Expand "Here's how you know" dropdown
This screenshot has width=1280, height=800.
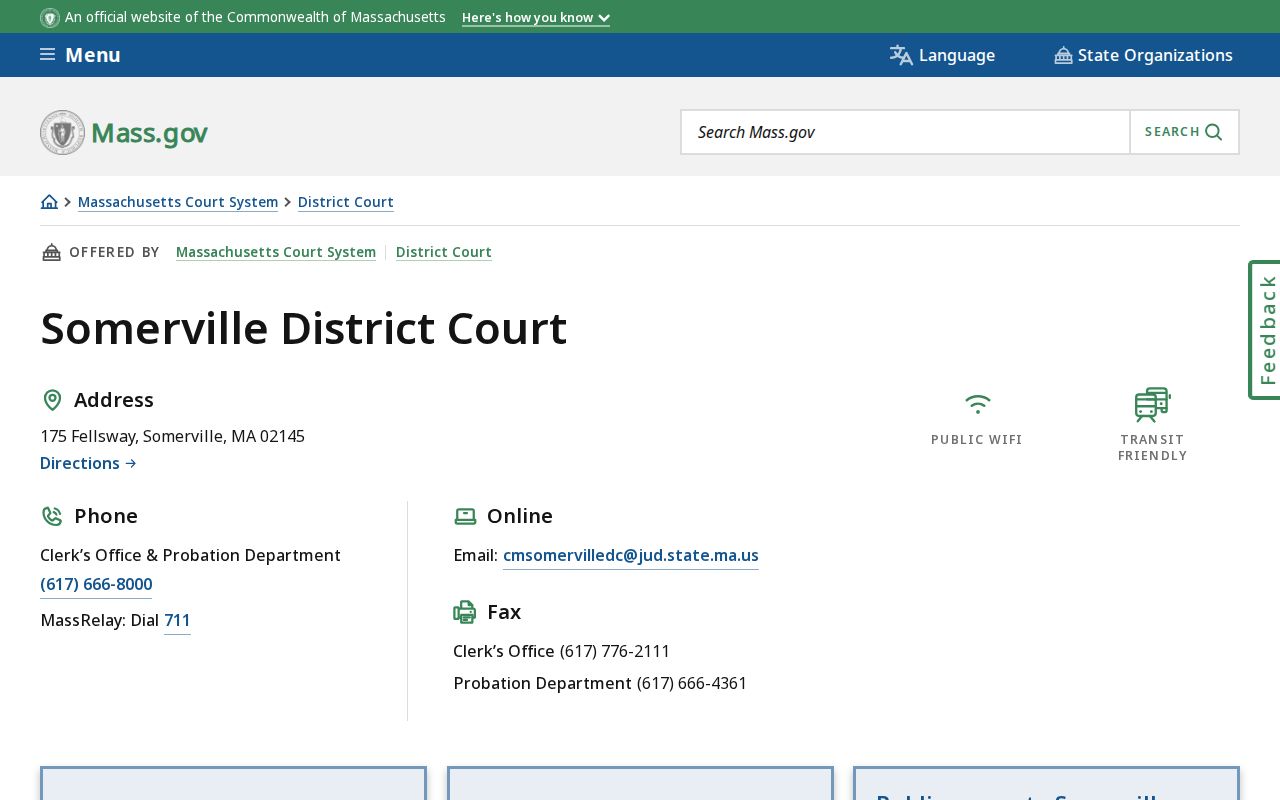coord(536,18)
